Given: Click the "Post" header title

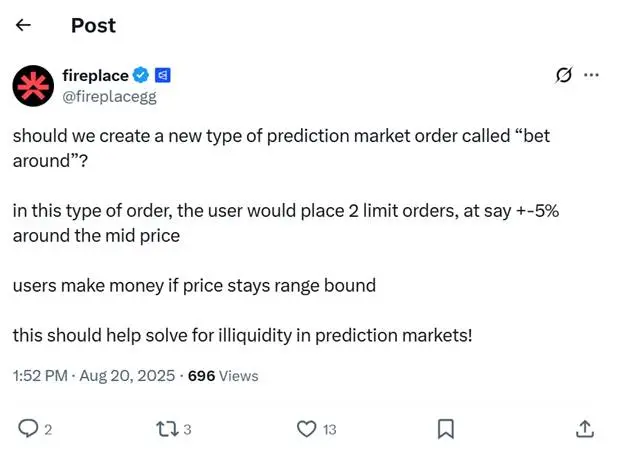Looking at the screenshot, I should pyautogui.click(x=93, y=26).
